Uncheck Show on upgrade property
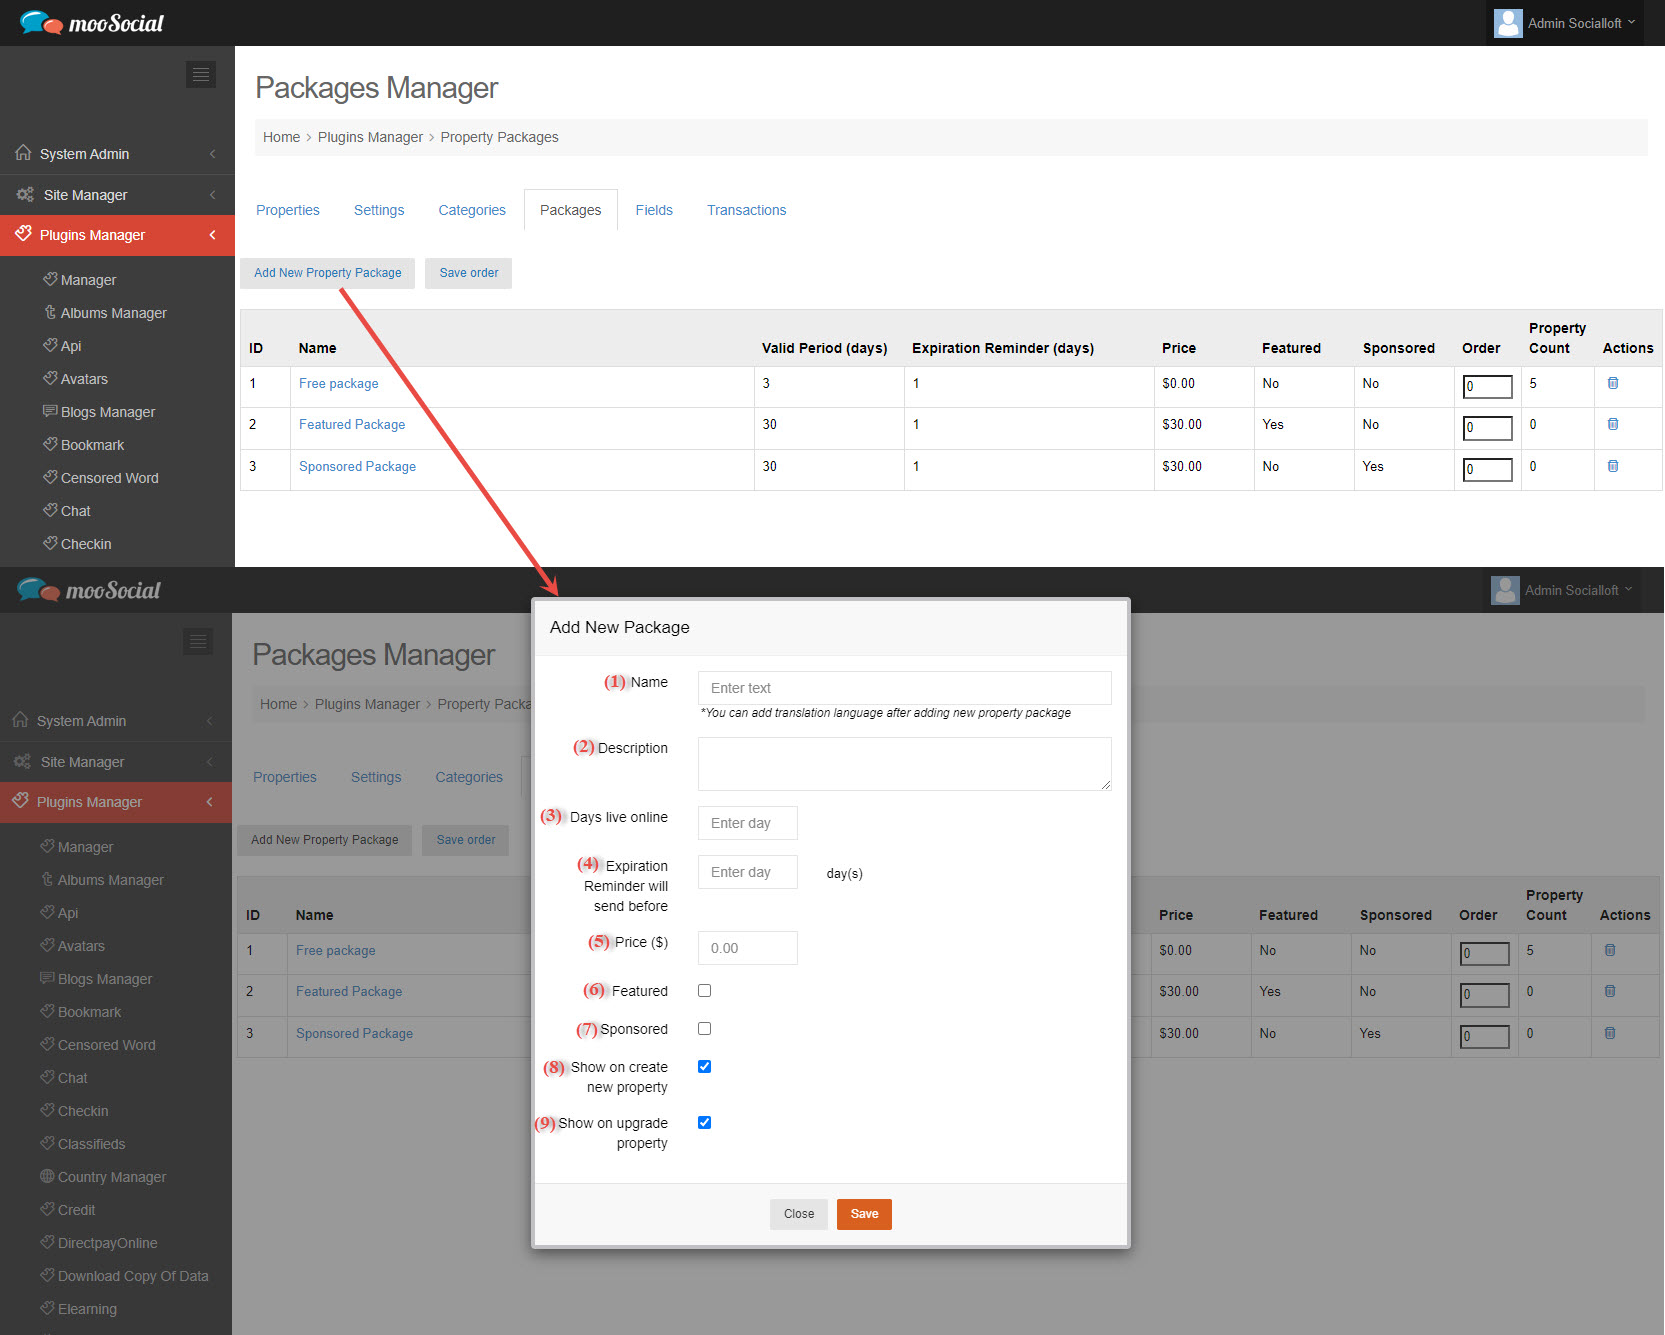The width and height of the screenshot is (1665, 1335). pyautogui.click(x=704, y=1122)
